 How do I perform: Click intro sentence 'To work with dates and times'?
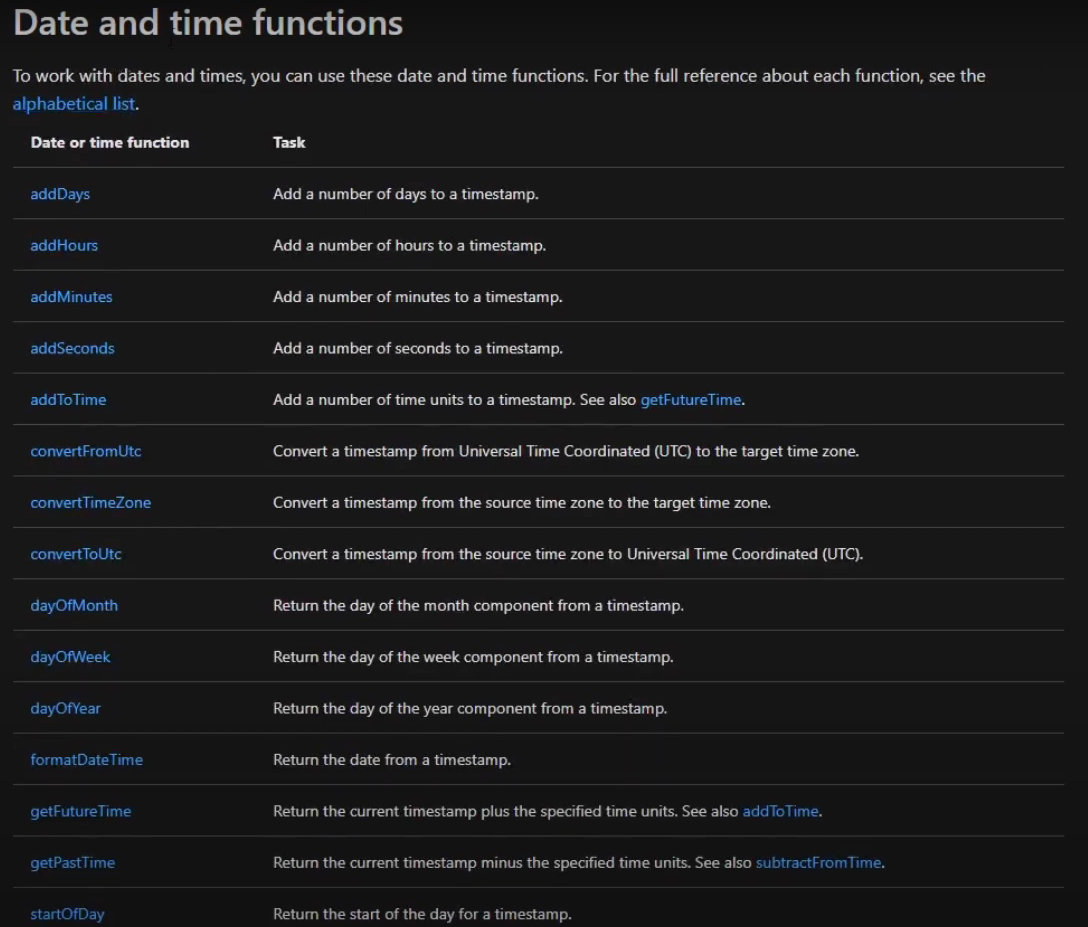click(x=129, y=76)
